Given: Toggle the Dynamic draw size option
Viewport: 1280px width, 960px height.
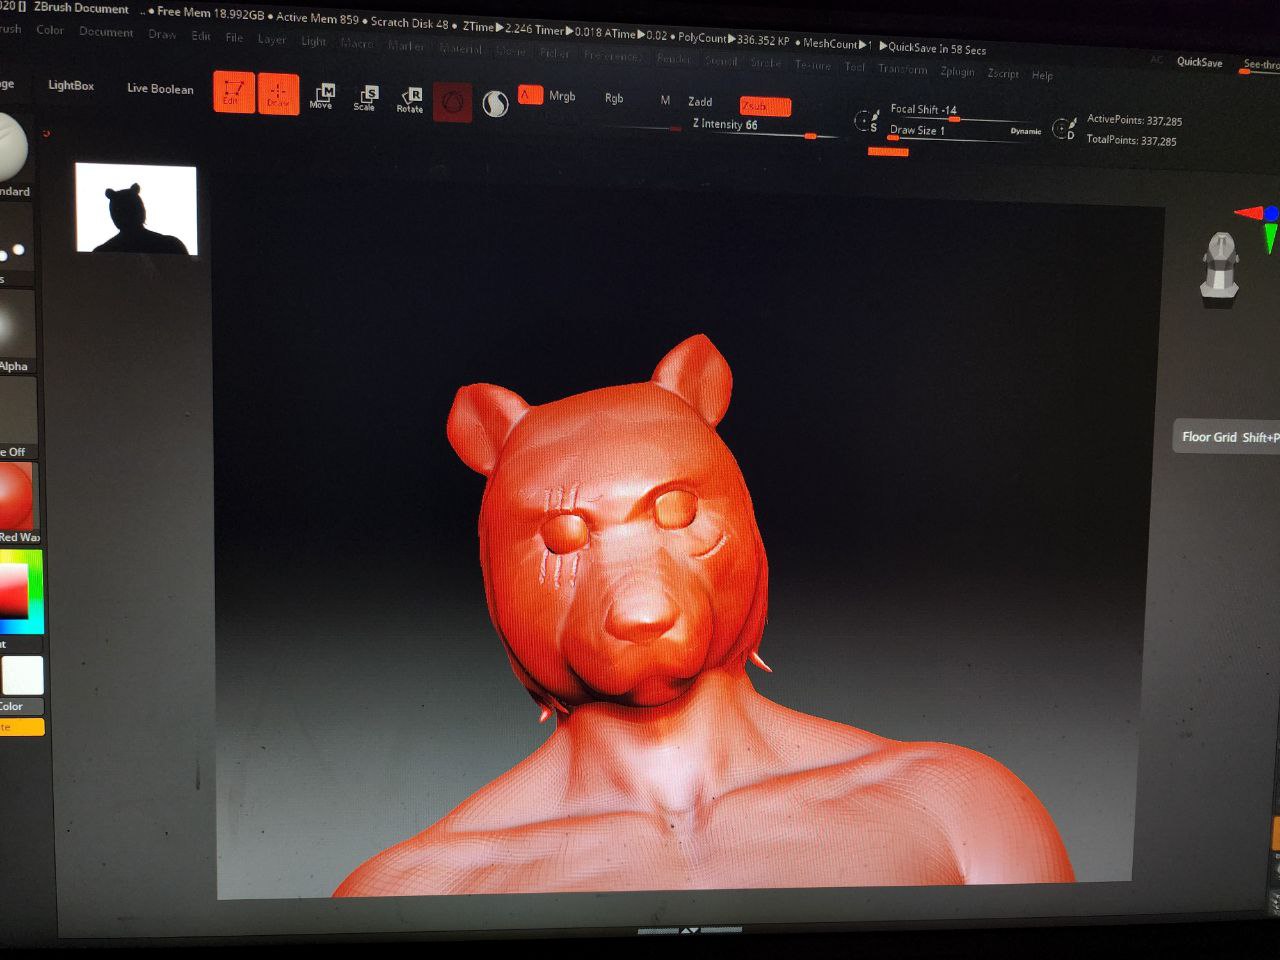Looking at the screenshot, I should click(1025, 131).
